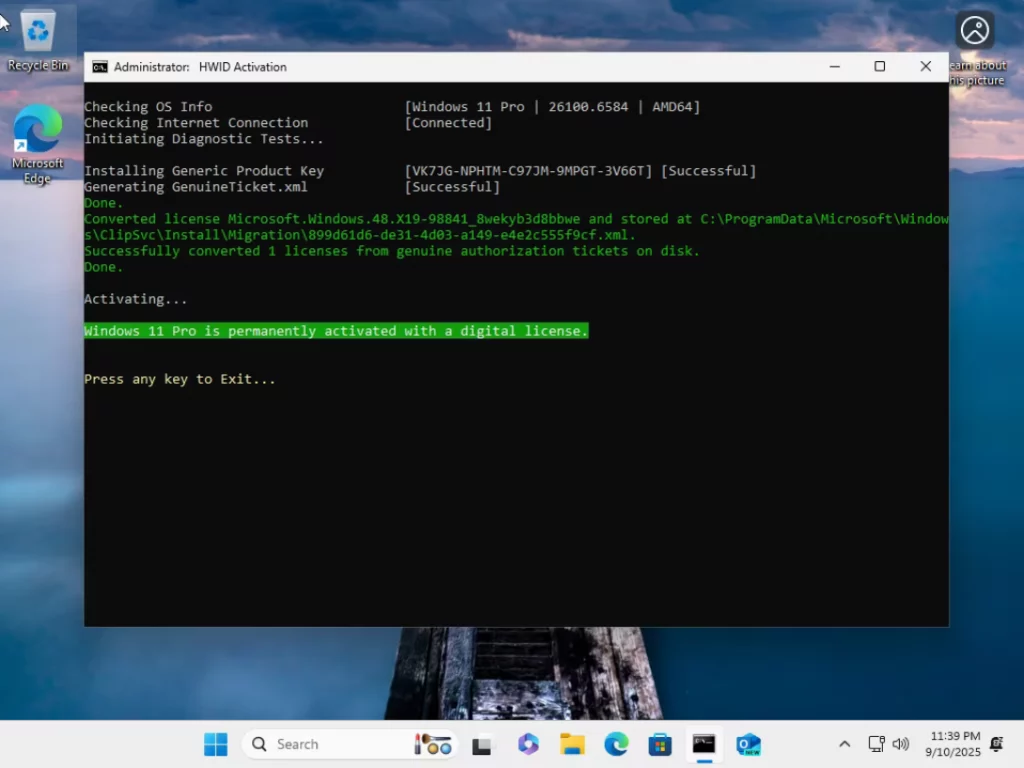Open the HWID Activation window system menu icon
Viewport: 1024px width, 768px height.
point(100,67)
